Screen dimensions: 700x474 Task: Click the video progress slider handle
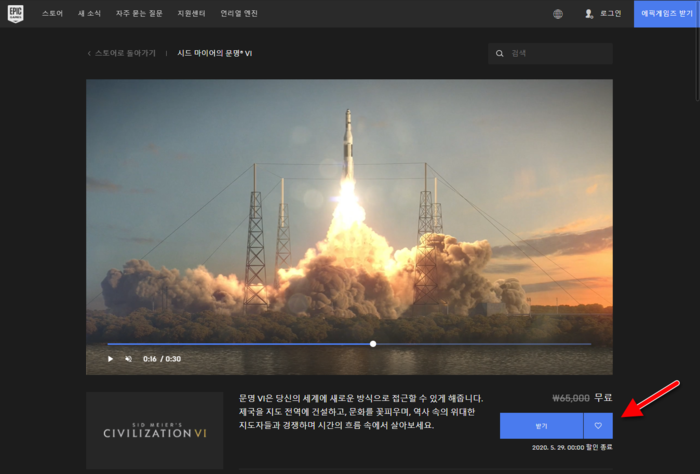[x=373, y=344]
